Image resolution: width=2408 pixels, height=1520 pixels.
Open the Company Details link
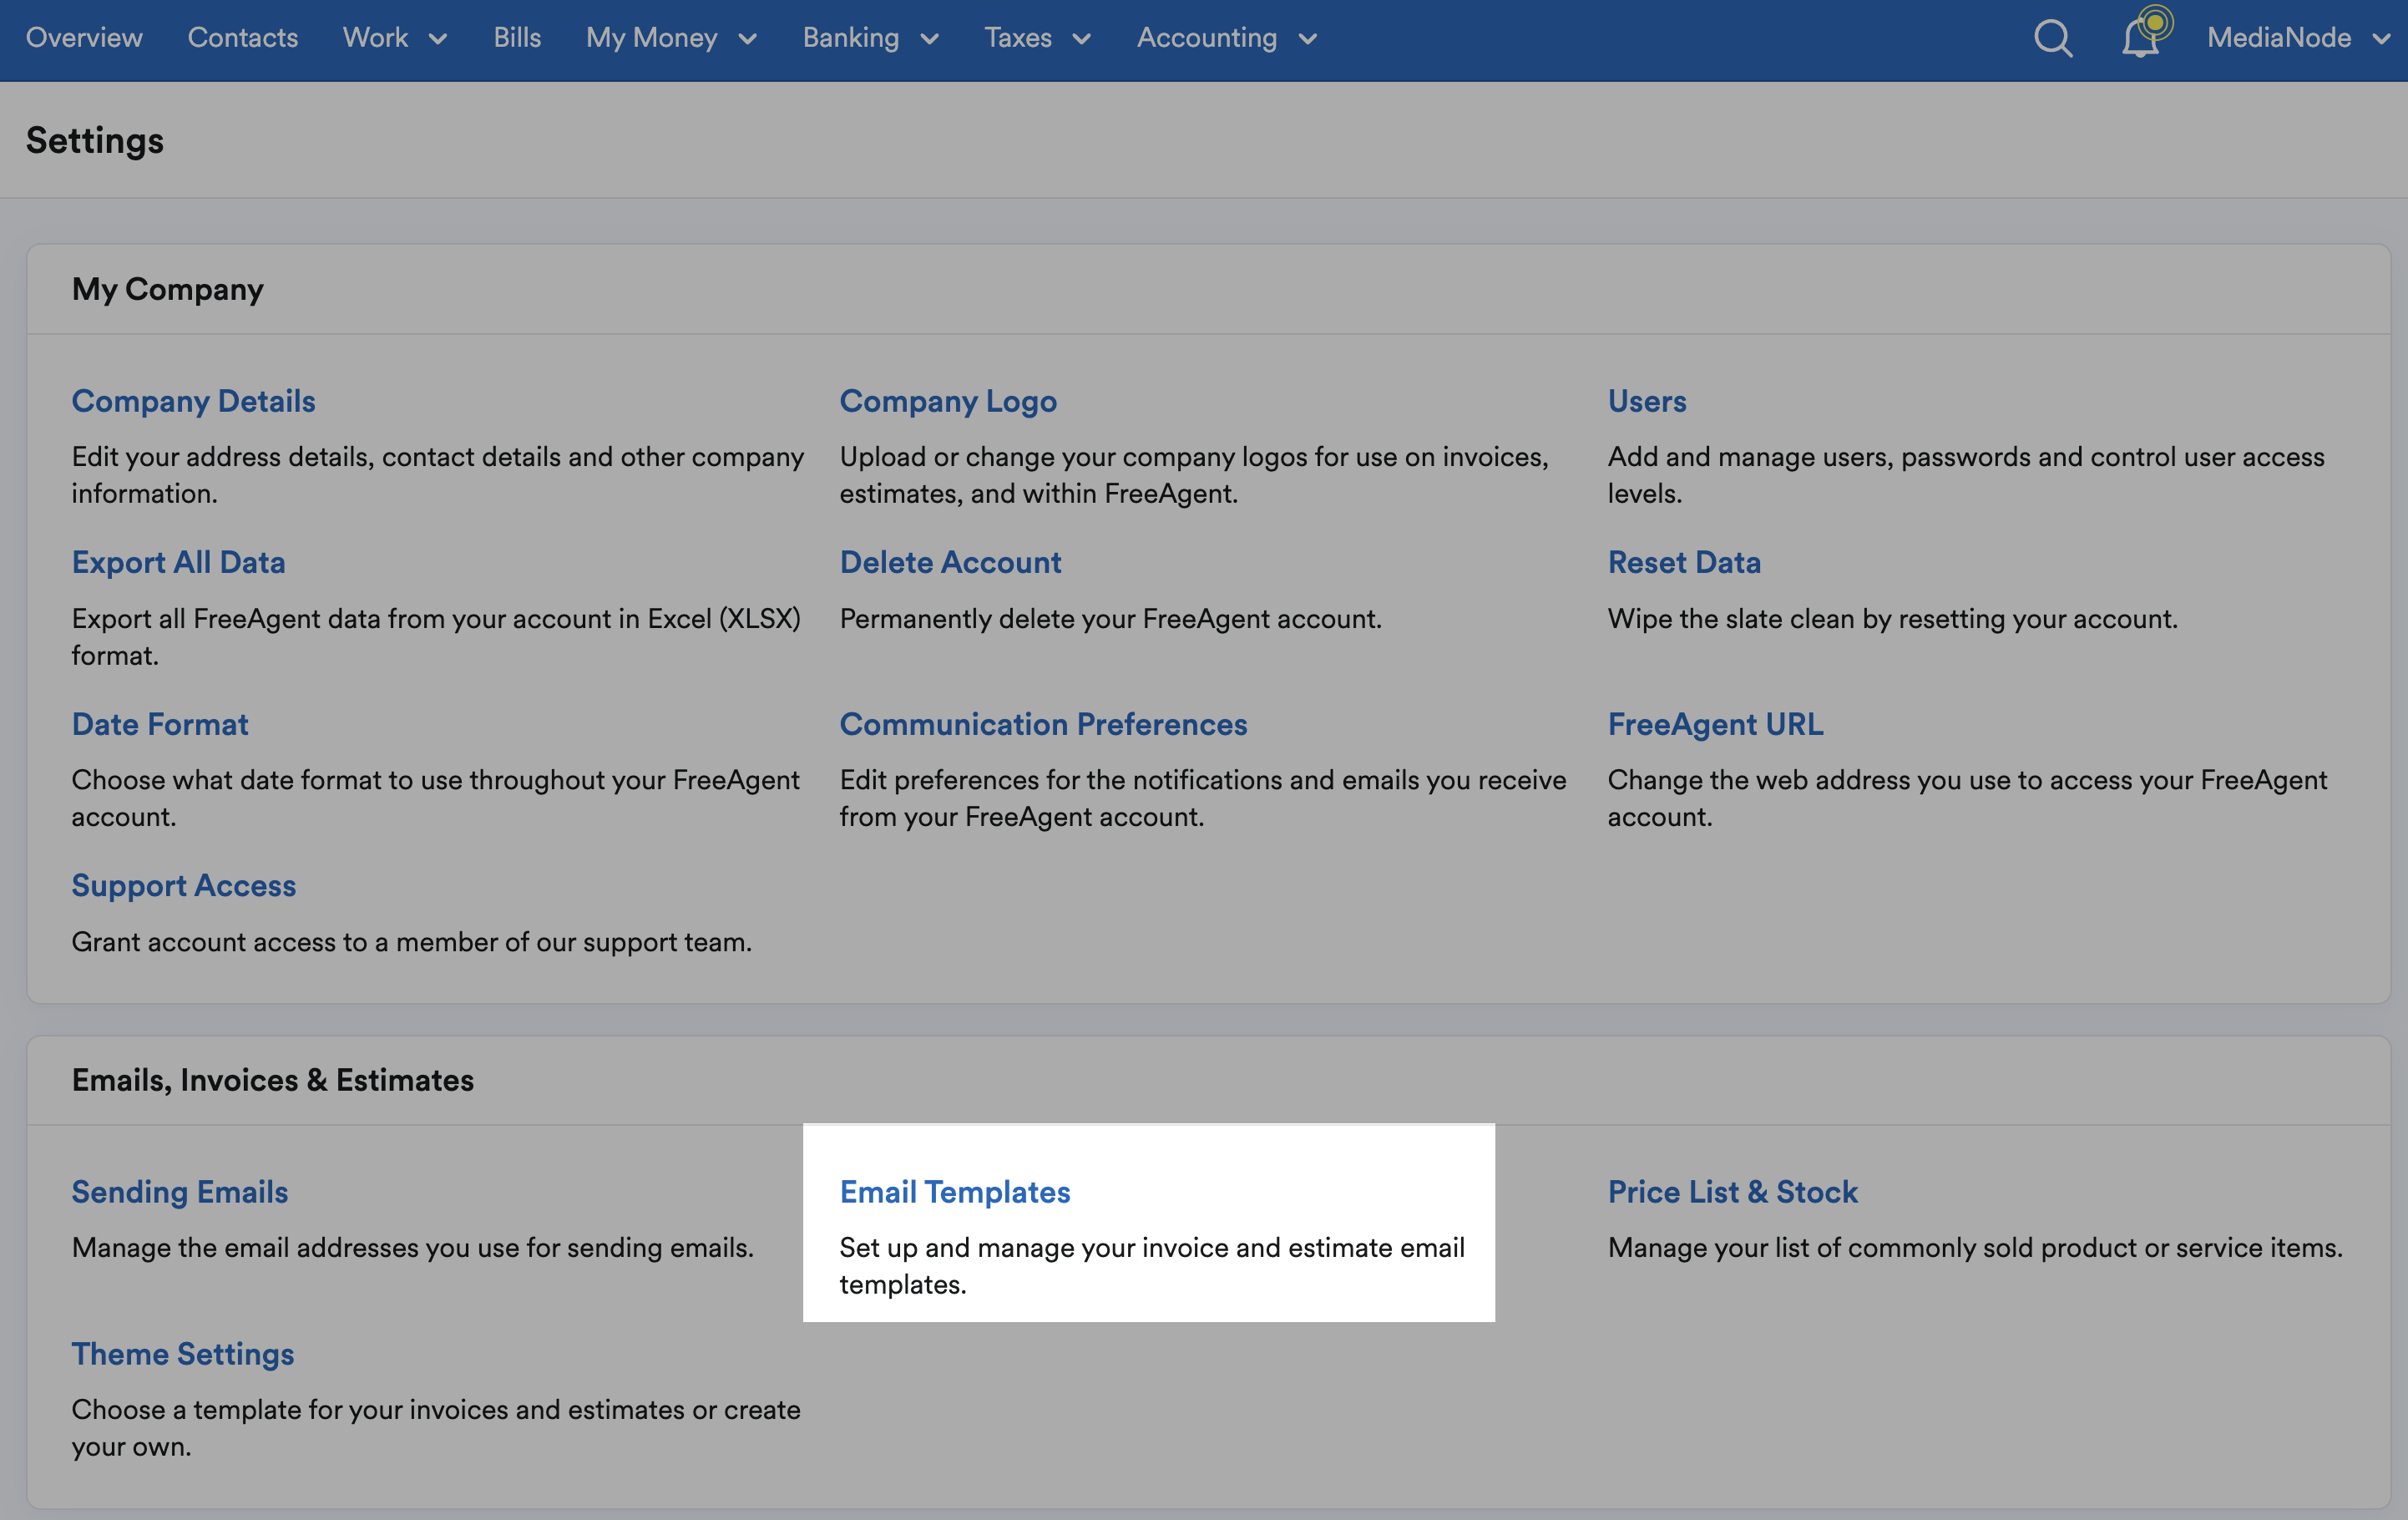[193, 401]
